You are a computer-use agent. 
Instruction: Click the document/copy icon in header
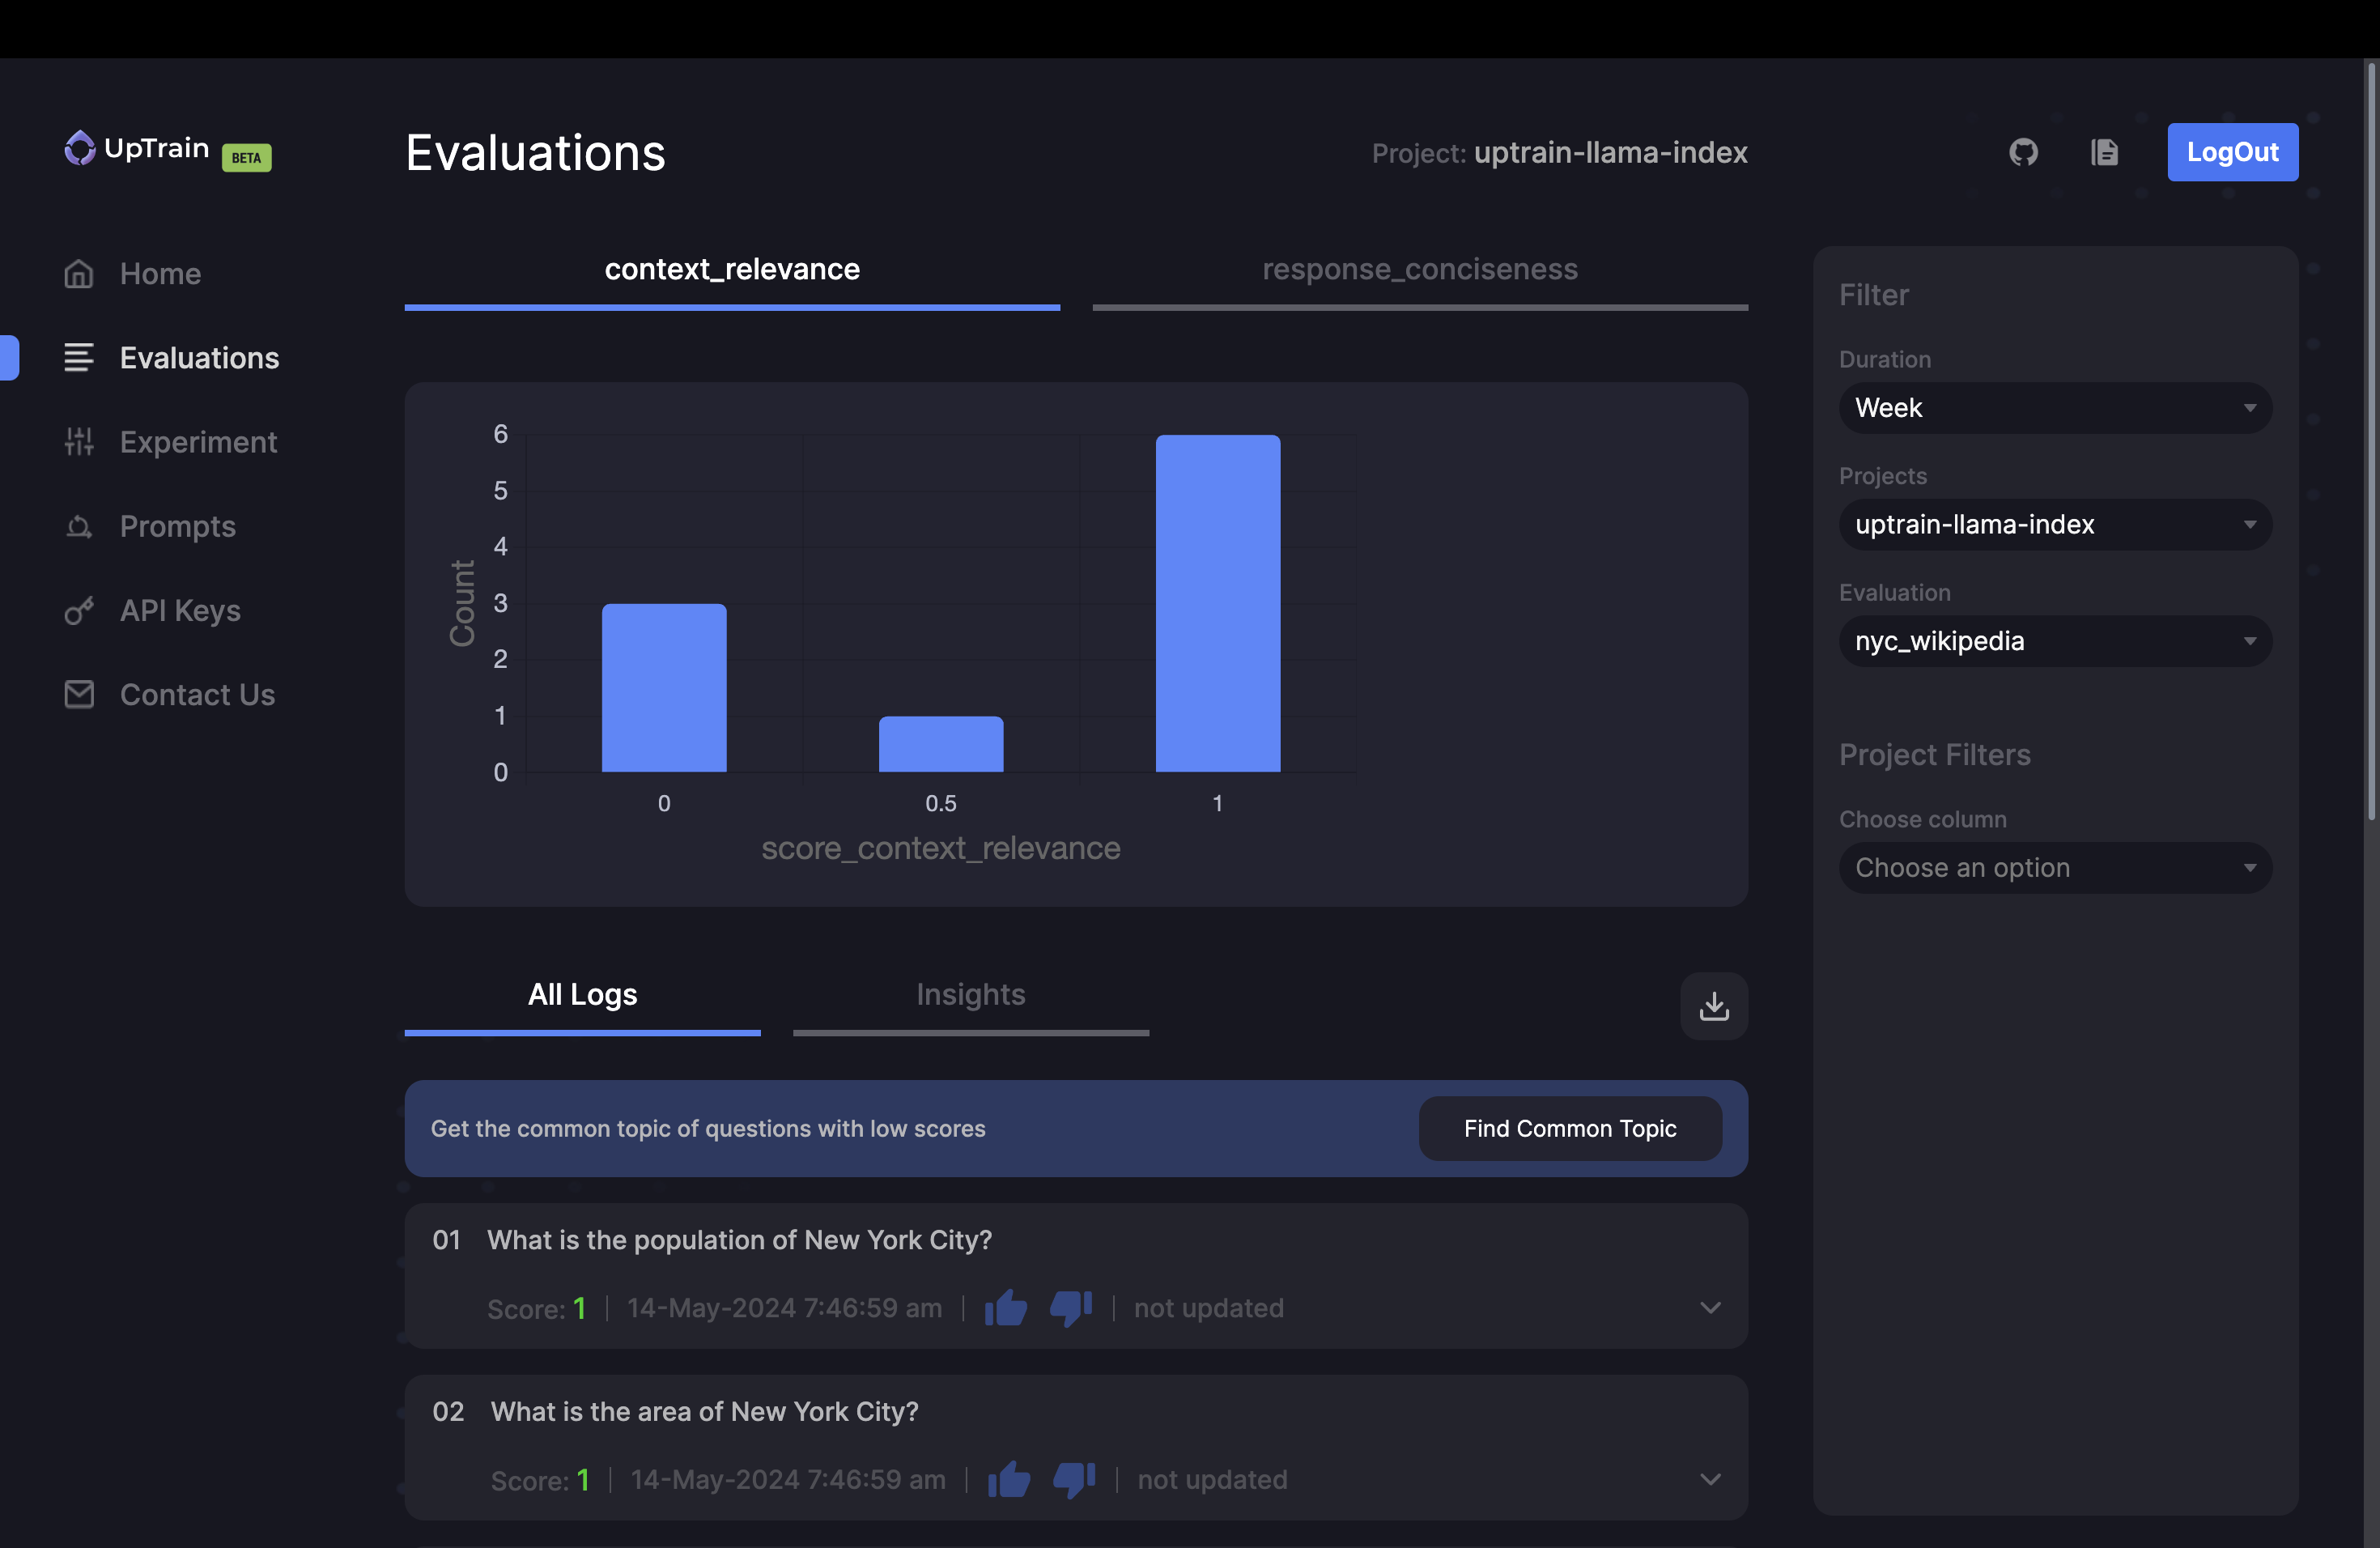pos(2104,151)
